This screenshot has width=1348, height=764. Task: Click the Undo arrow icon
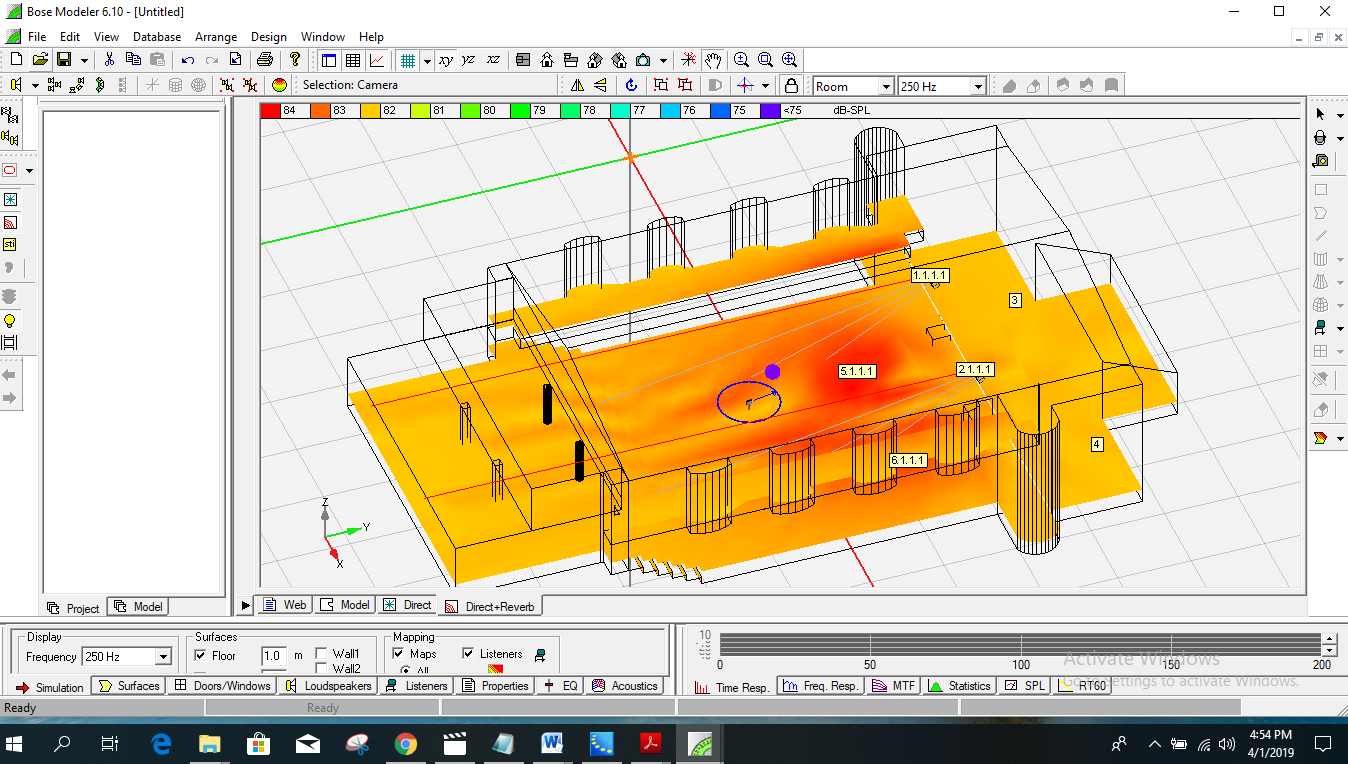tap(187, 60)
